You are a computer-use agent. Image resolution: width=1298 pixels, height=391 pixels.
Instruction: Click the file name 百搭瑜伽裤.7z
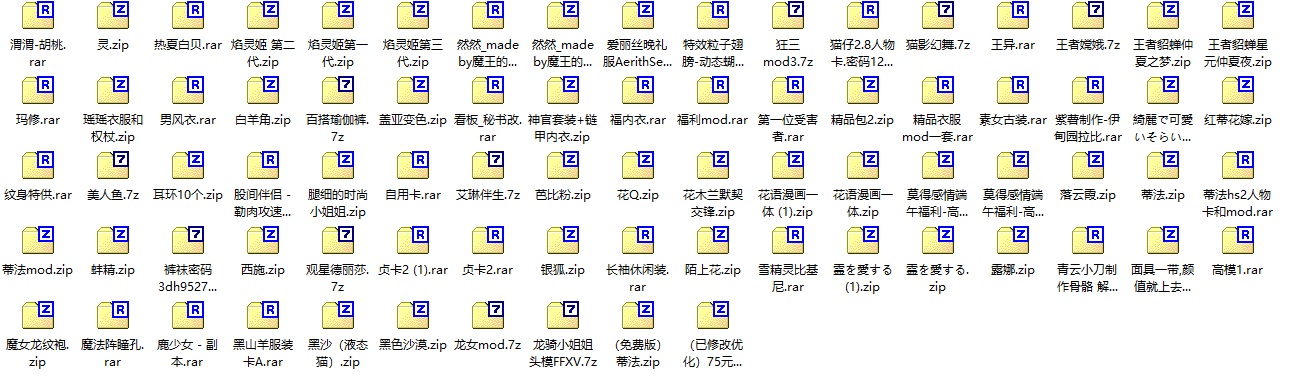(338, 128)
